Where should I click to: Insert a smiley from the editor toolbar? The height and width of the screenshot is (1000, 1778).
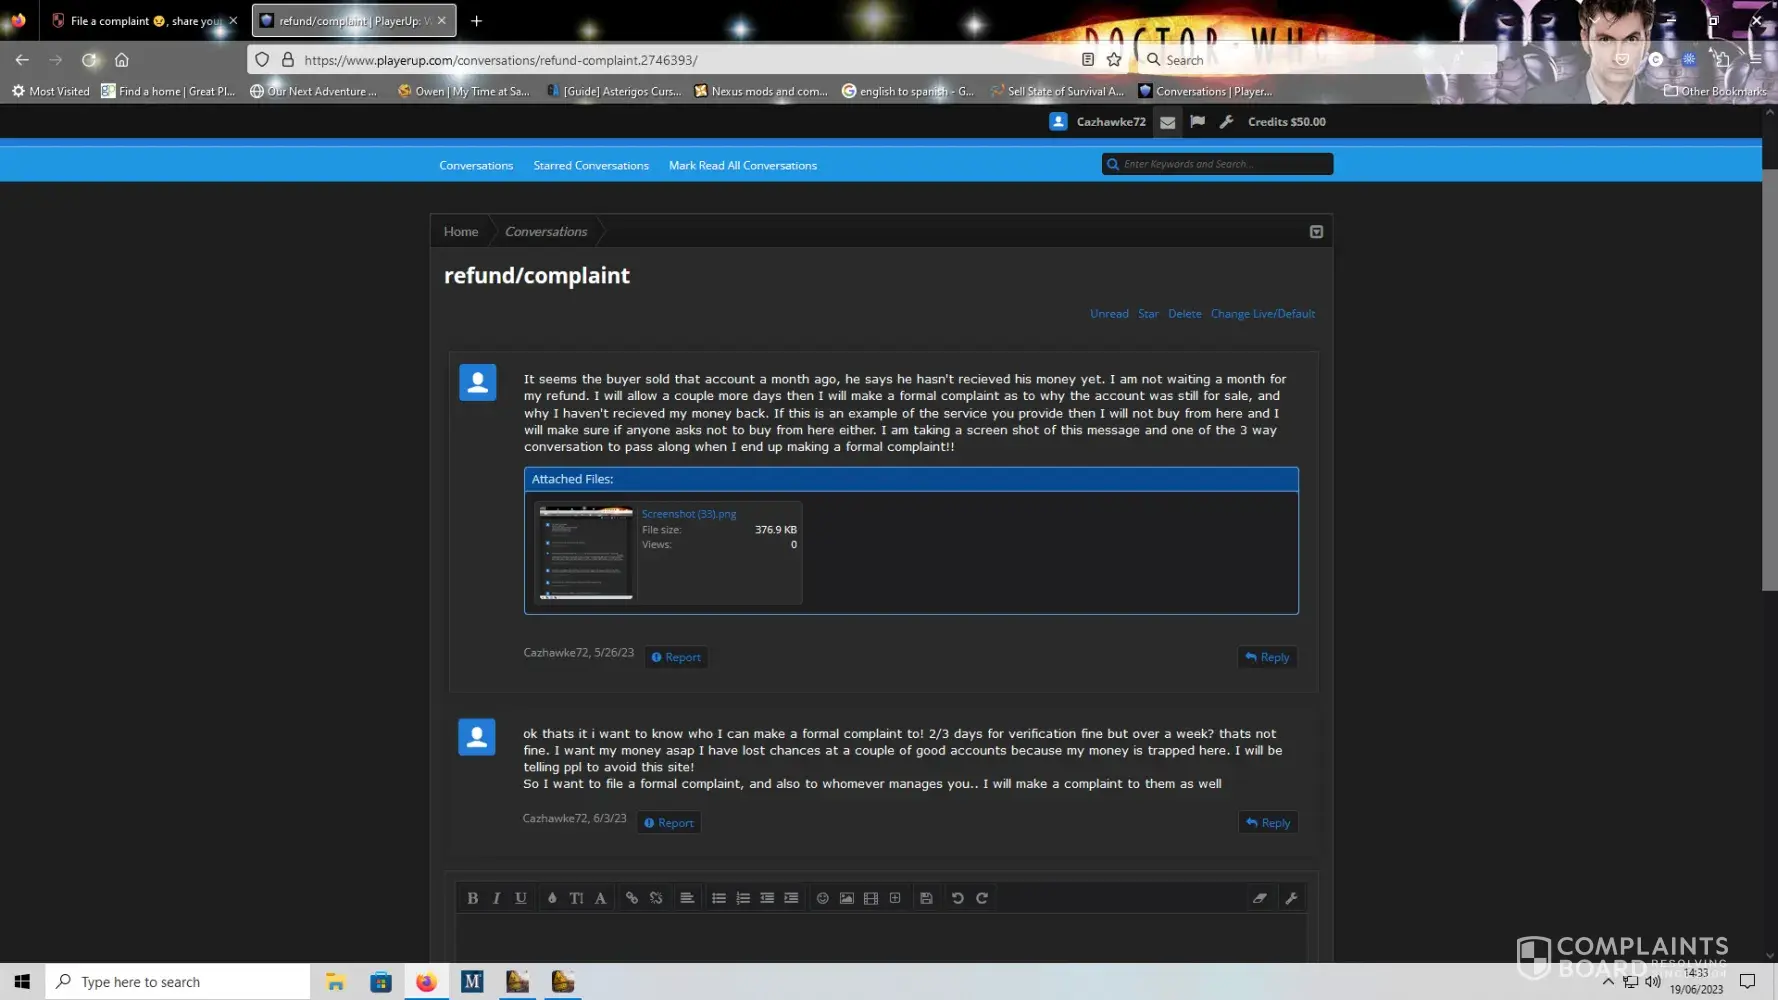pyautogui.click(x=822, y=898)
